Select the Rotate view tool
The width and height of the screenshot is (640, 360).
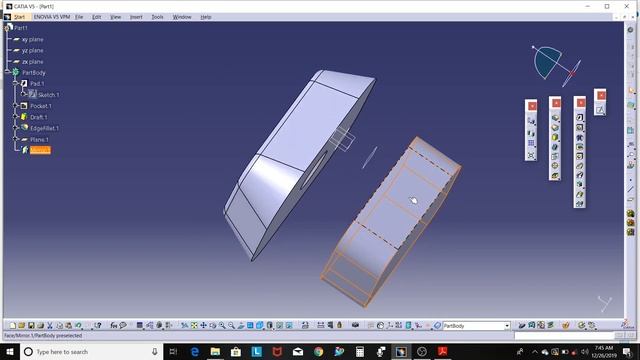(x=213, y=325)
